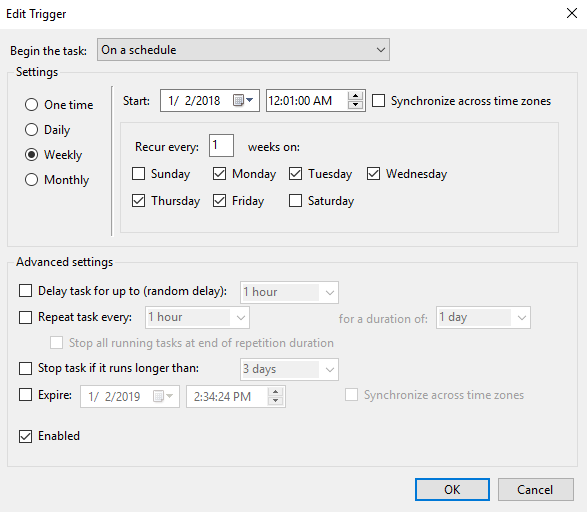
Task: Close the Edit Trigger dialog
Action: (x=572, y=13)
